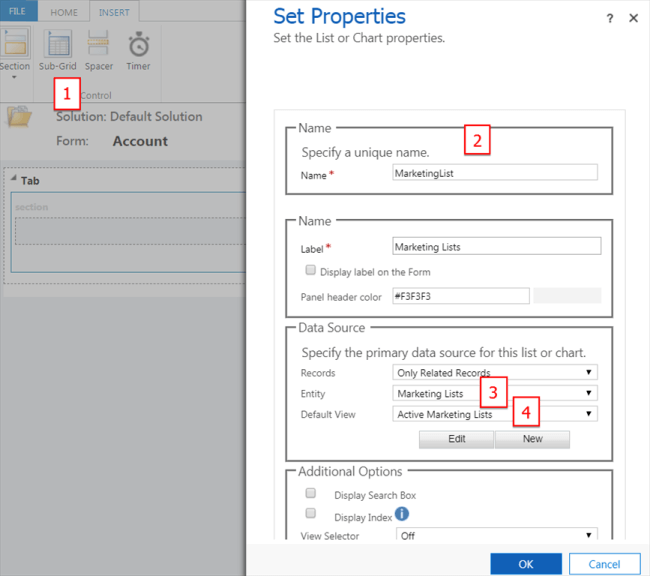Insert a Sub-Grid control
Image resolution: width=650 pixels, height=576 pixels.
point(58,50)
